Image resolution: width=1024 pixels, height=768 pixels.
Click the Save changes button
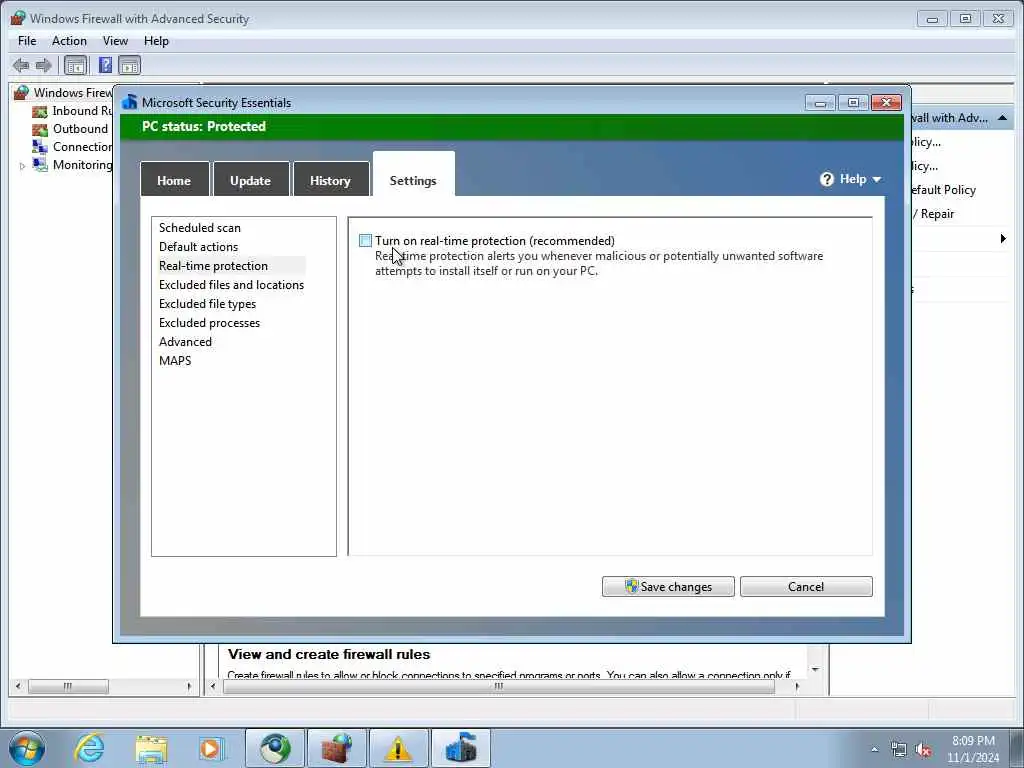668,586
